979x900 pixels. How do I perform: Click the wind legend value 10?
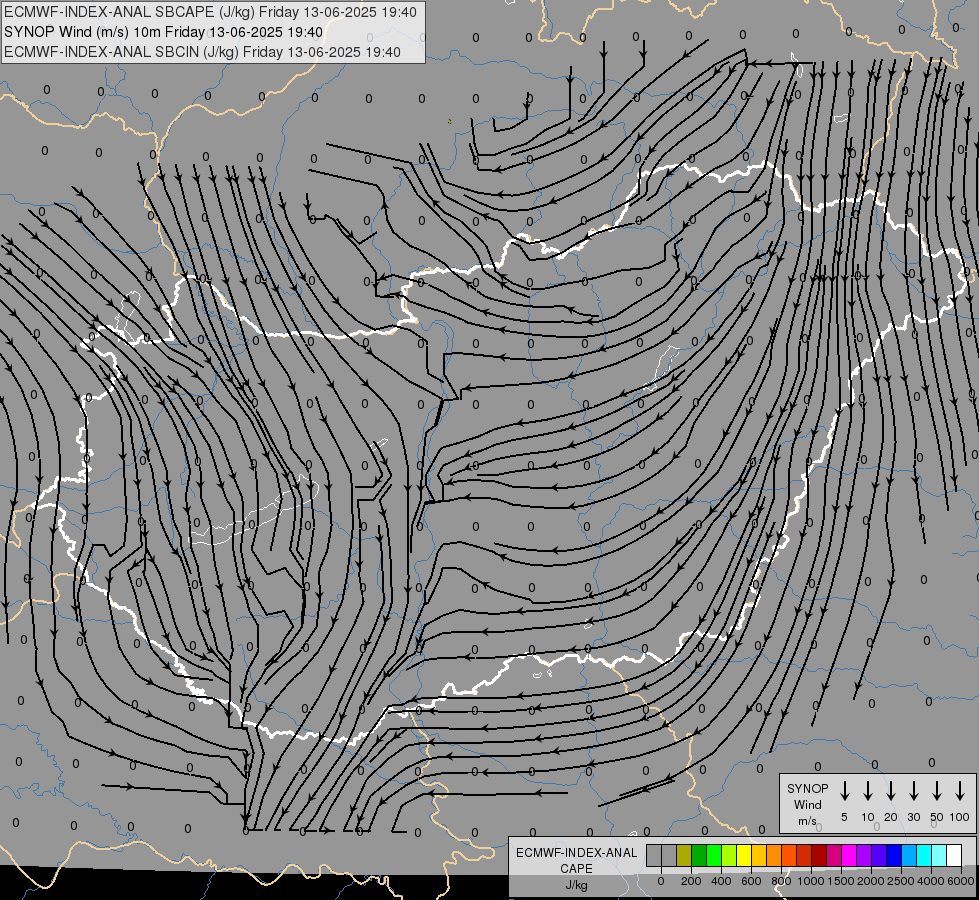tap(868, 817)
